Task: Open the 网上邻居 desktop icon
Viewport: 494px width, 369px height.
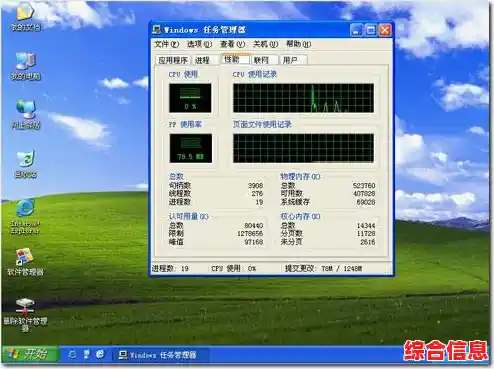Action: click(x=26, y=114)
